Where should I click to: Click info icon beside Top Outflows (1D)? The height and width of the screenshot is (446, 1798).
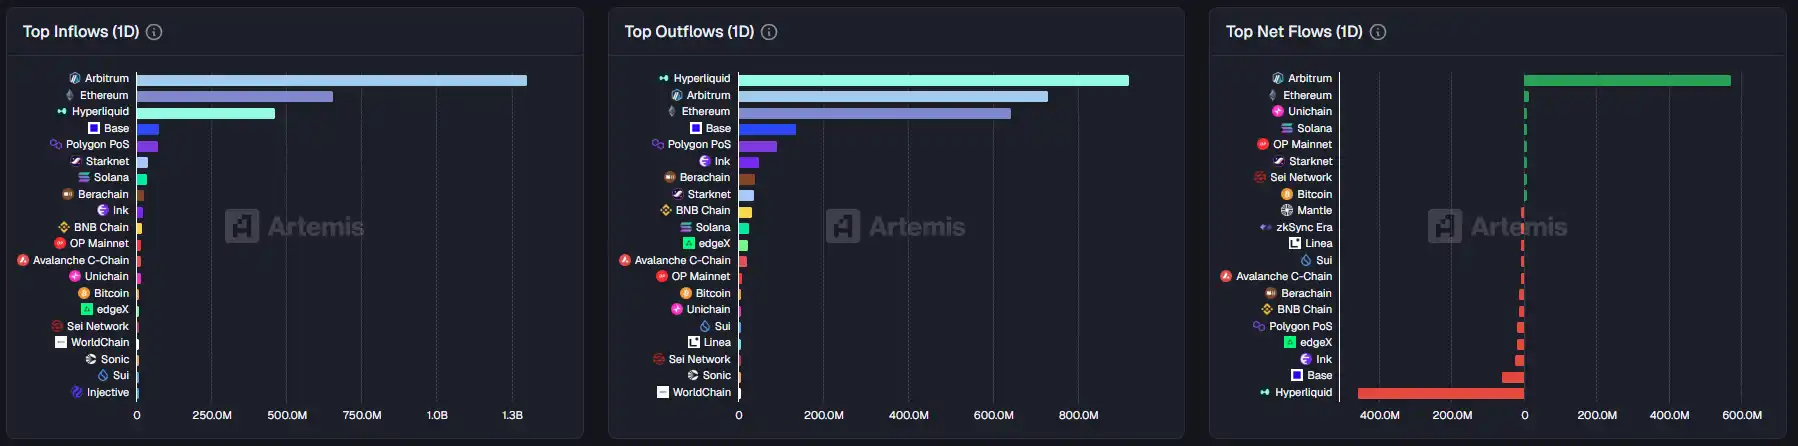[769, 32]
